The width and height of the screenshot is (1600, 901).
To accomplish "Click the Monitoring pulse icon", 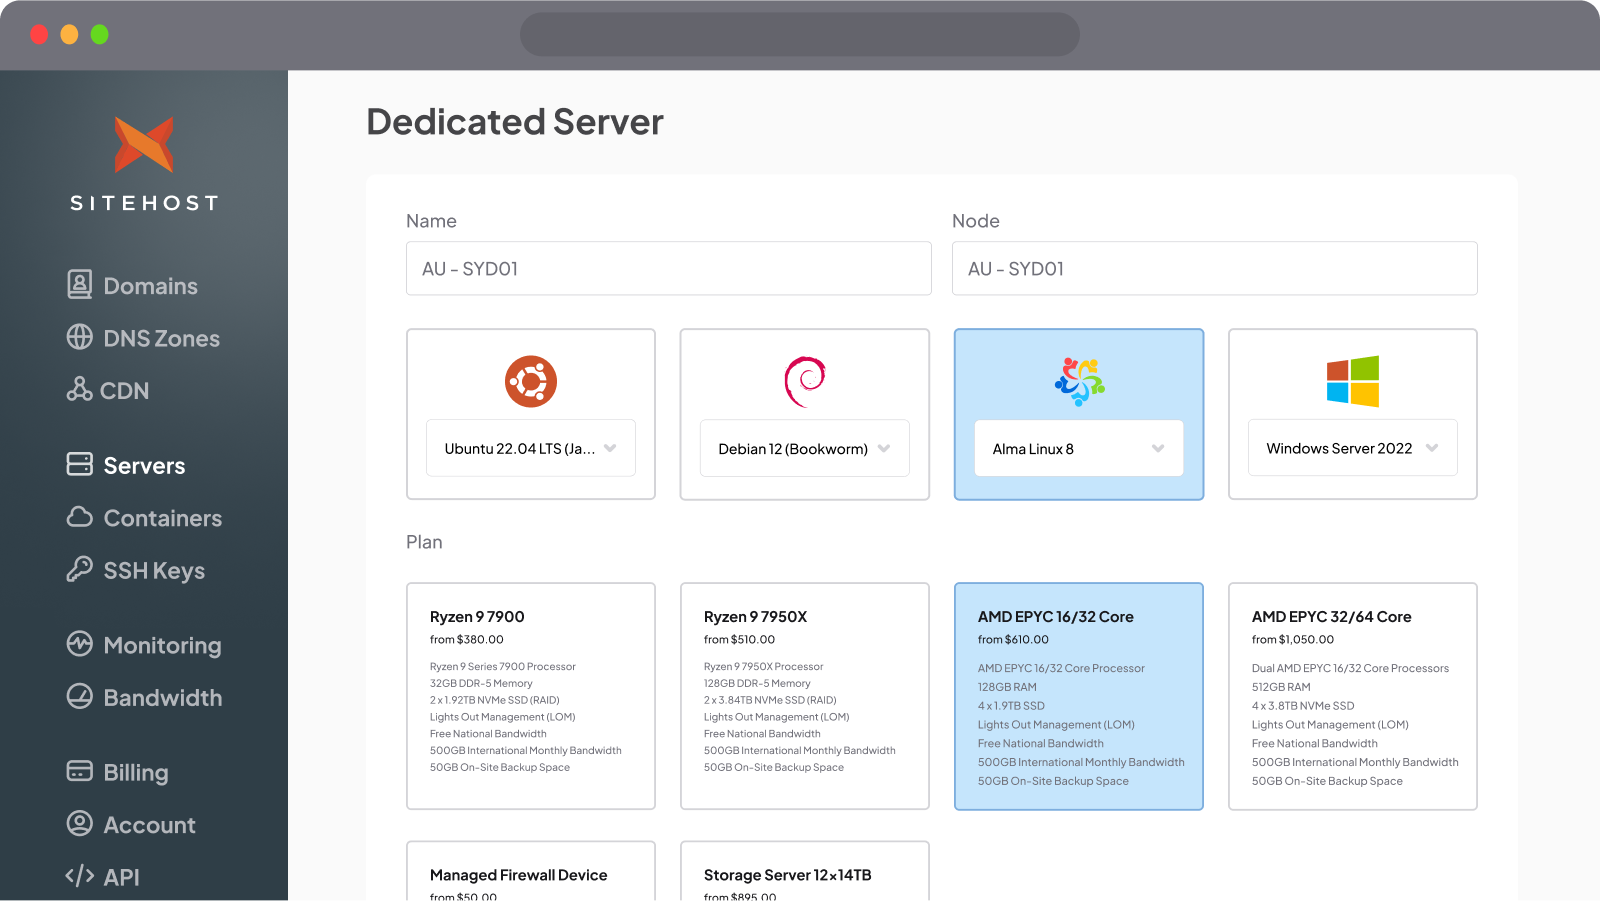I will 79,645.
